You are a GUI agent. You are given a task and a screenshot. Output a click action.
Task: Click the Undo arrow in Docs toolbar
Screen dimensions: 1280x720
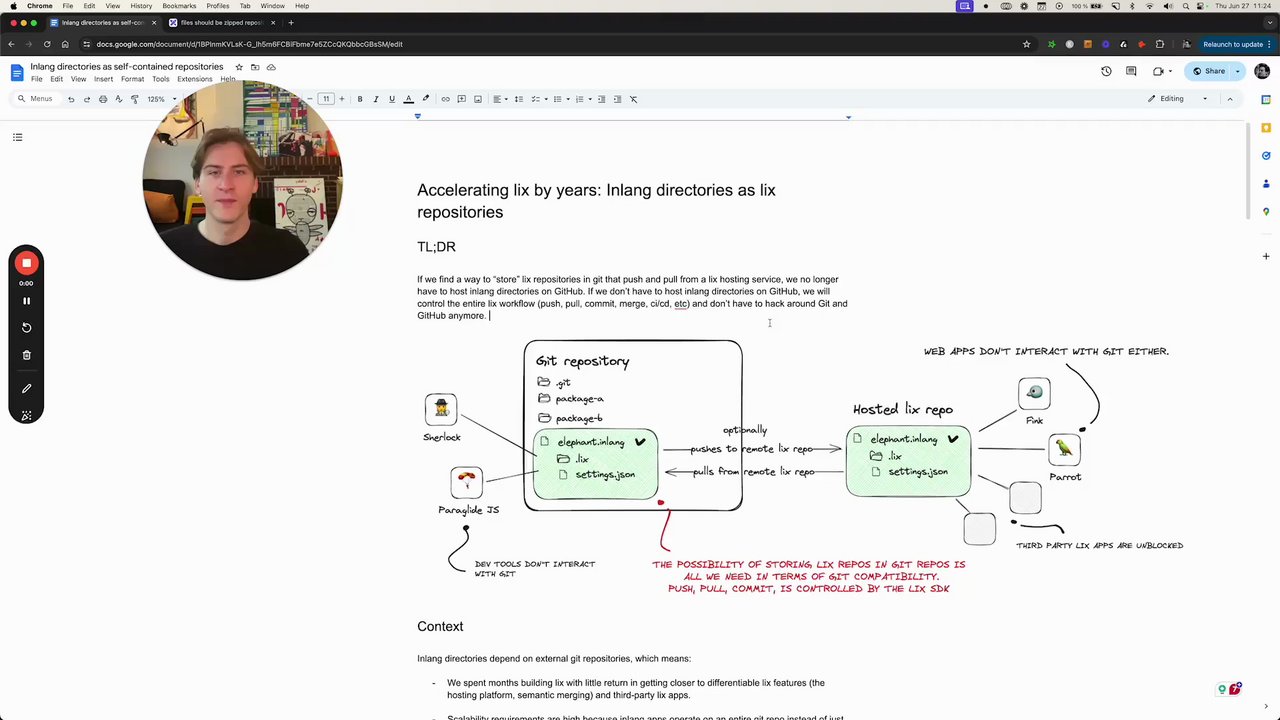(x=71, y=99)
